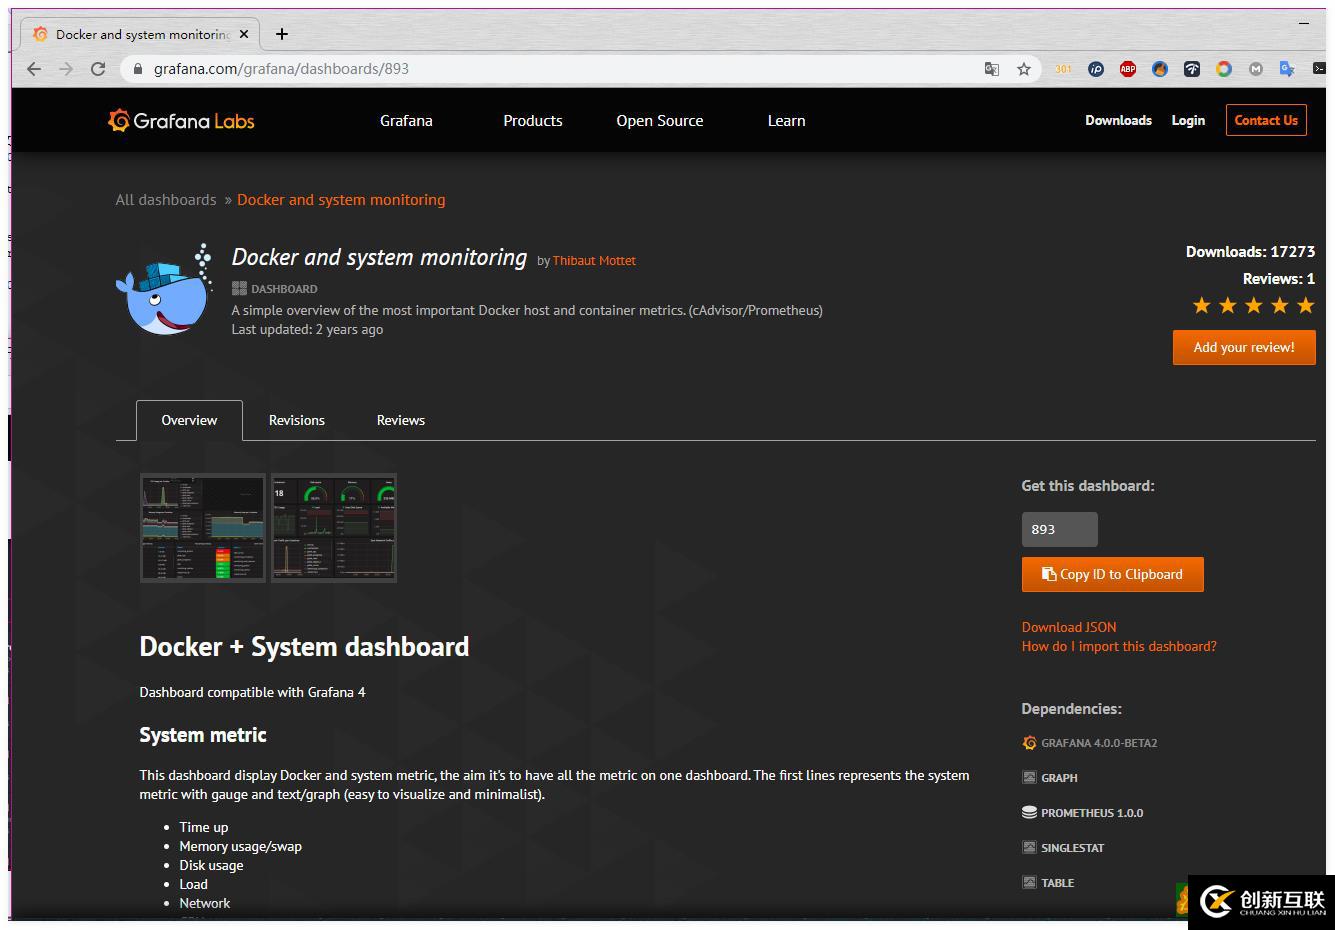
Task: Switch to the Reviews tab
Action: [401, 421]
